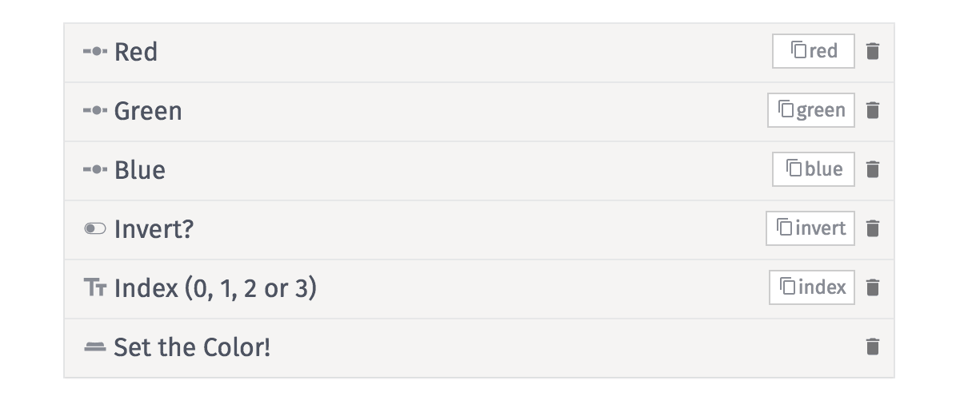Click the toggle icon beside Invert?
This screenshot has height=404, width=960.
pyautogui.click(x=95, y=229)
